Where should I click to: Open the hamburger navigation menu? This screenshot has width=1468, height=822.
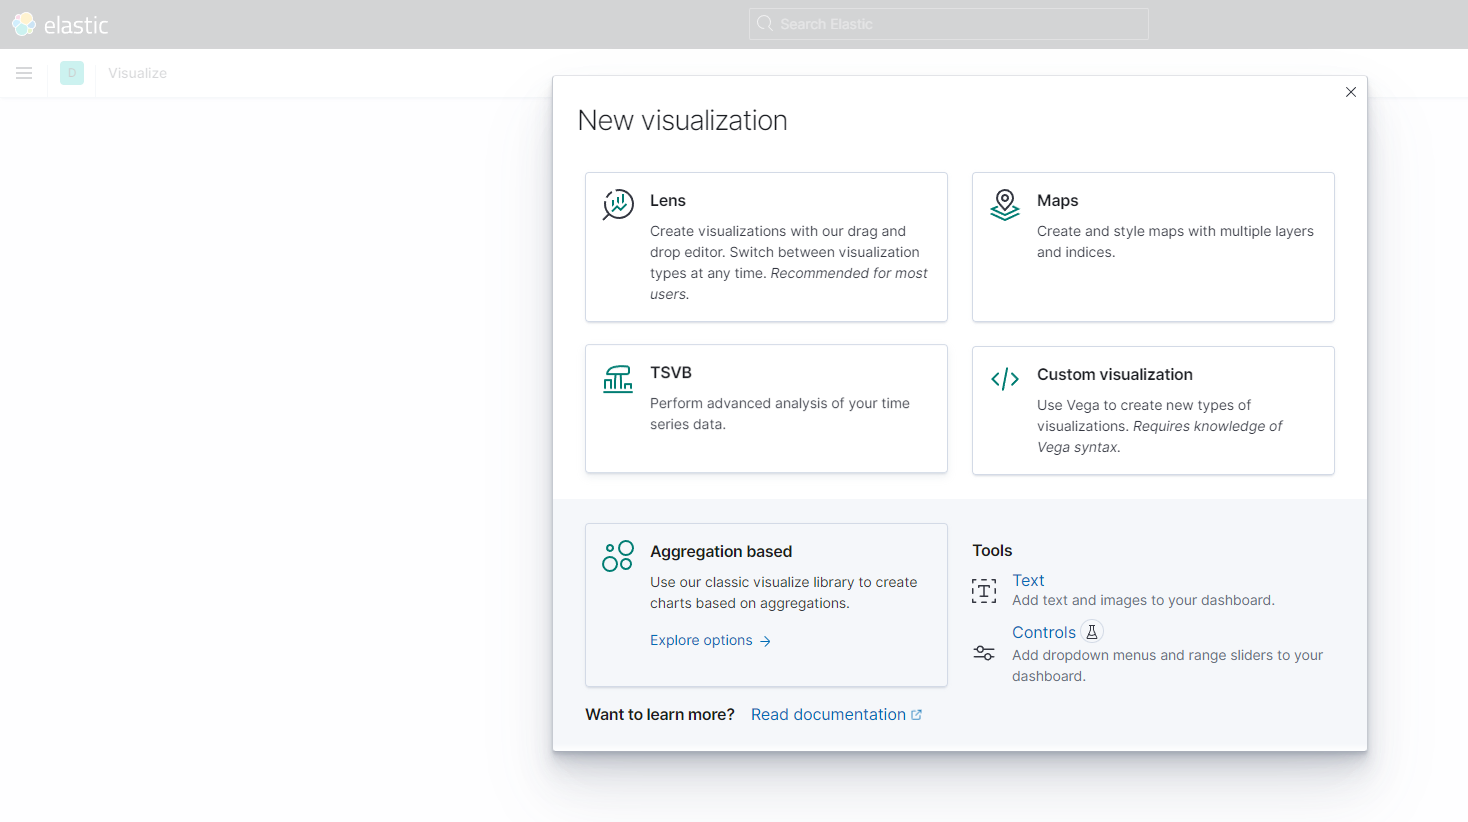click(x=24, y=73)
